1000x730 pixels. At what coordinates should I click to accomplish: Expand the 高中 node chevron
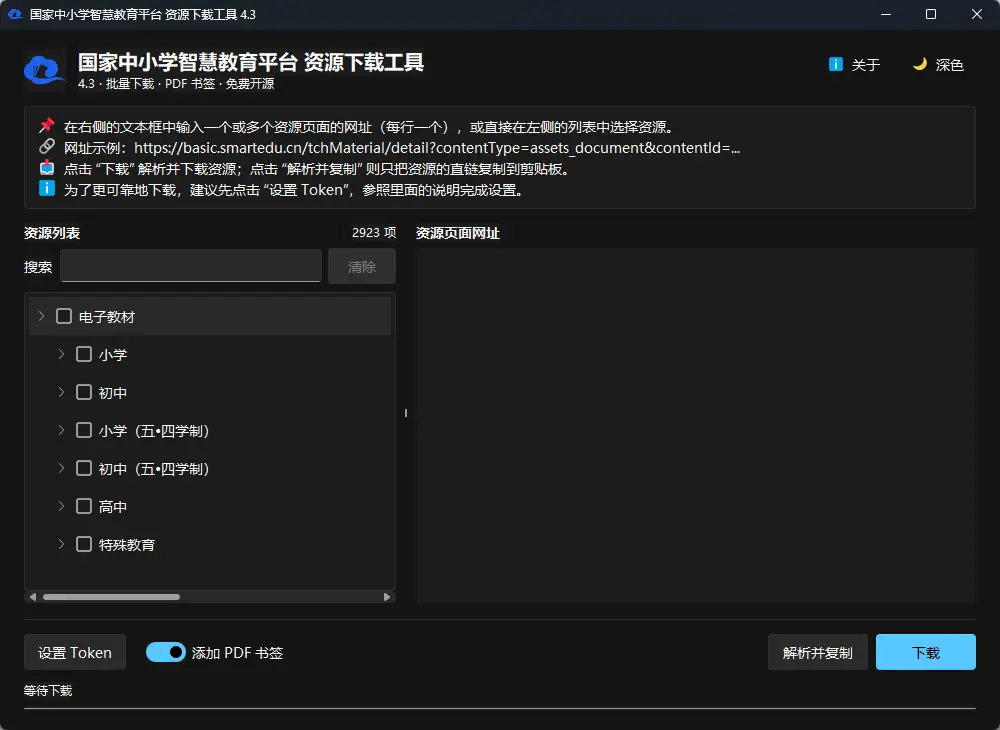pos(61,506)
